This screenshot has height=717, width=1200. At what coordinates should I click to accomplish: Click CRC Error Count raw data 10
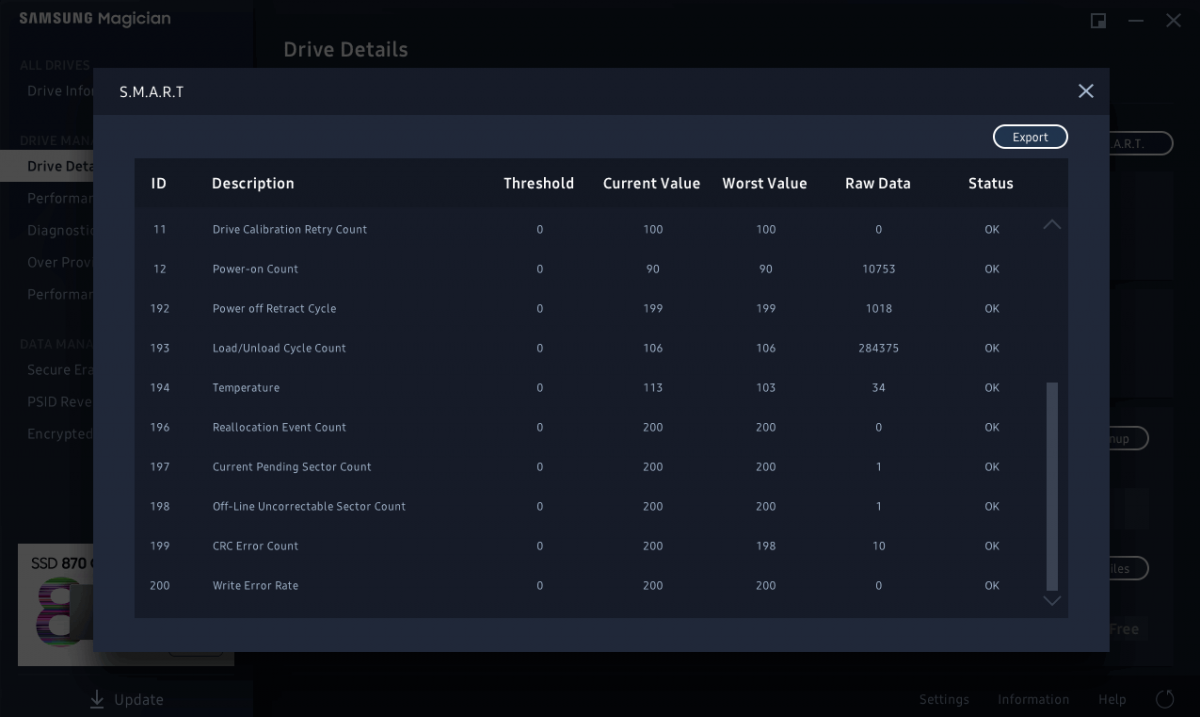(x=878, y=546)
